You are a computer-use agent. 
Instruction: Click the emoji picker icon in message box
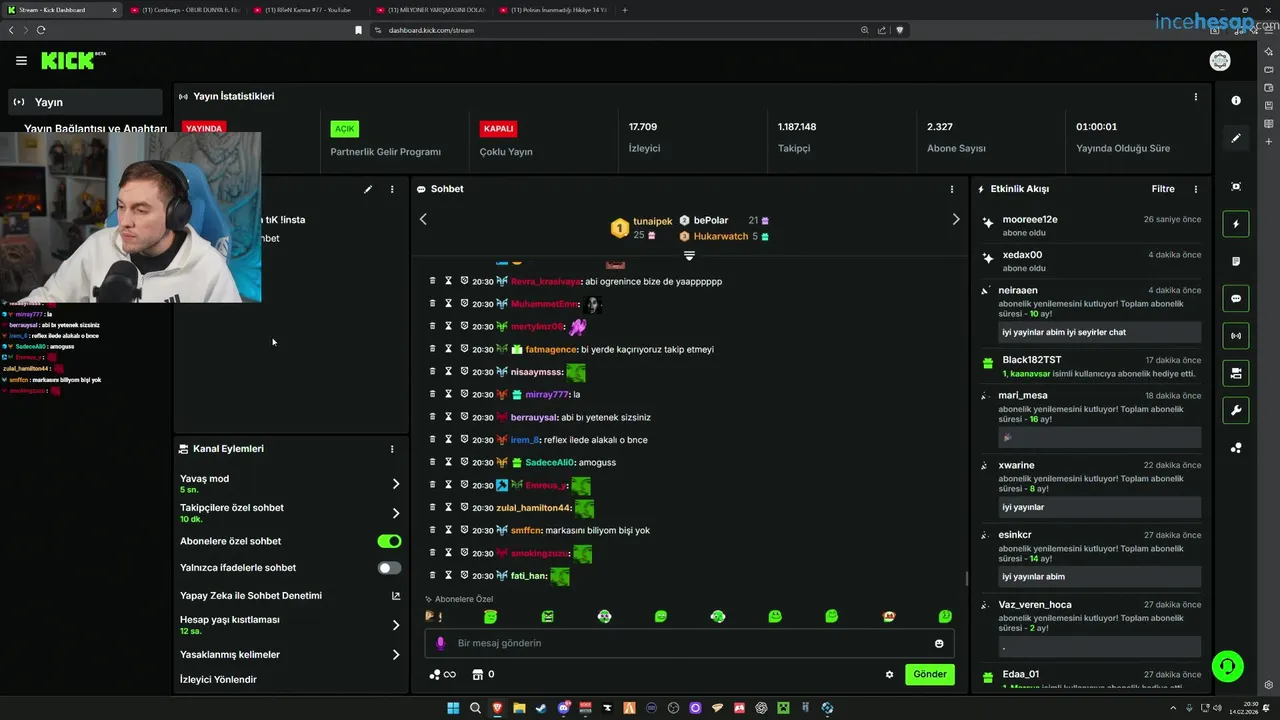click(x=939, y=643)
